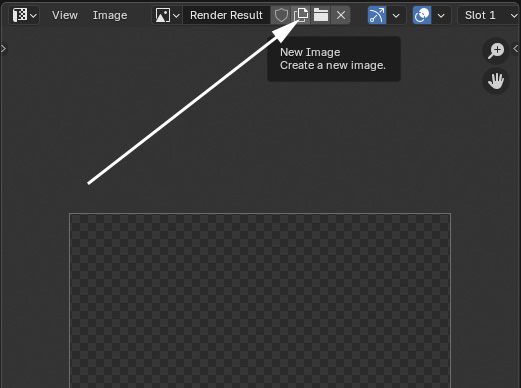Click the Render Result name field
This screenshot has width=521, height=388.
(226, 15)
